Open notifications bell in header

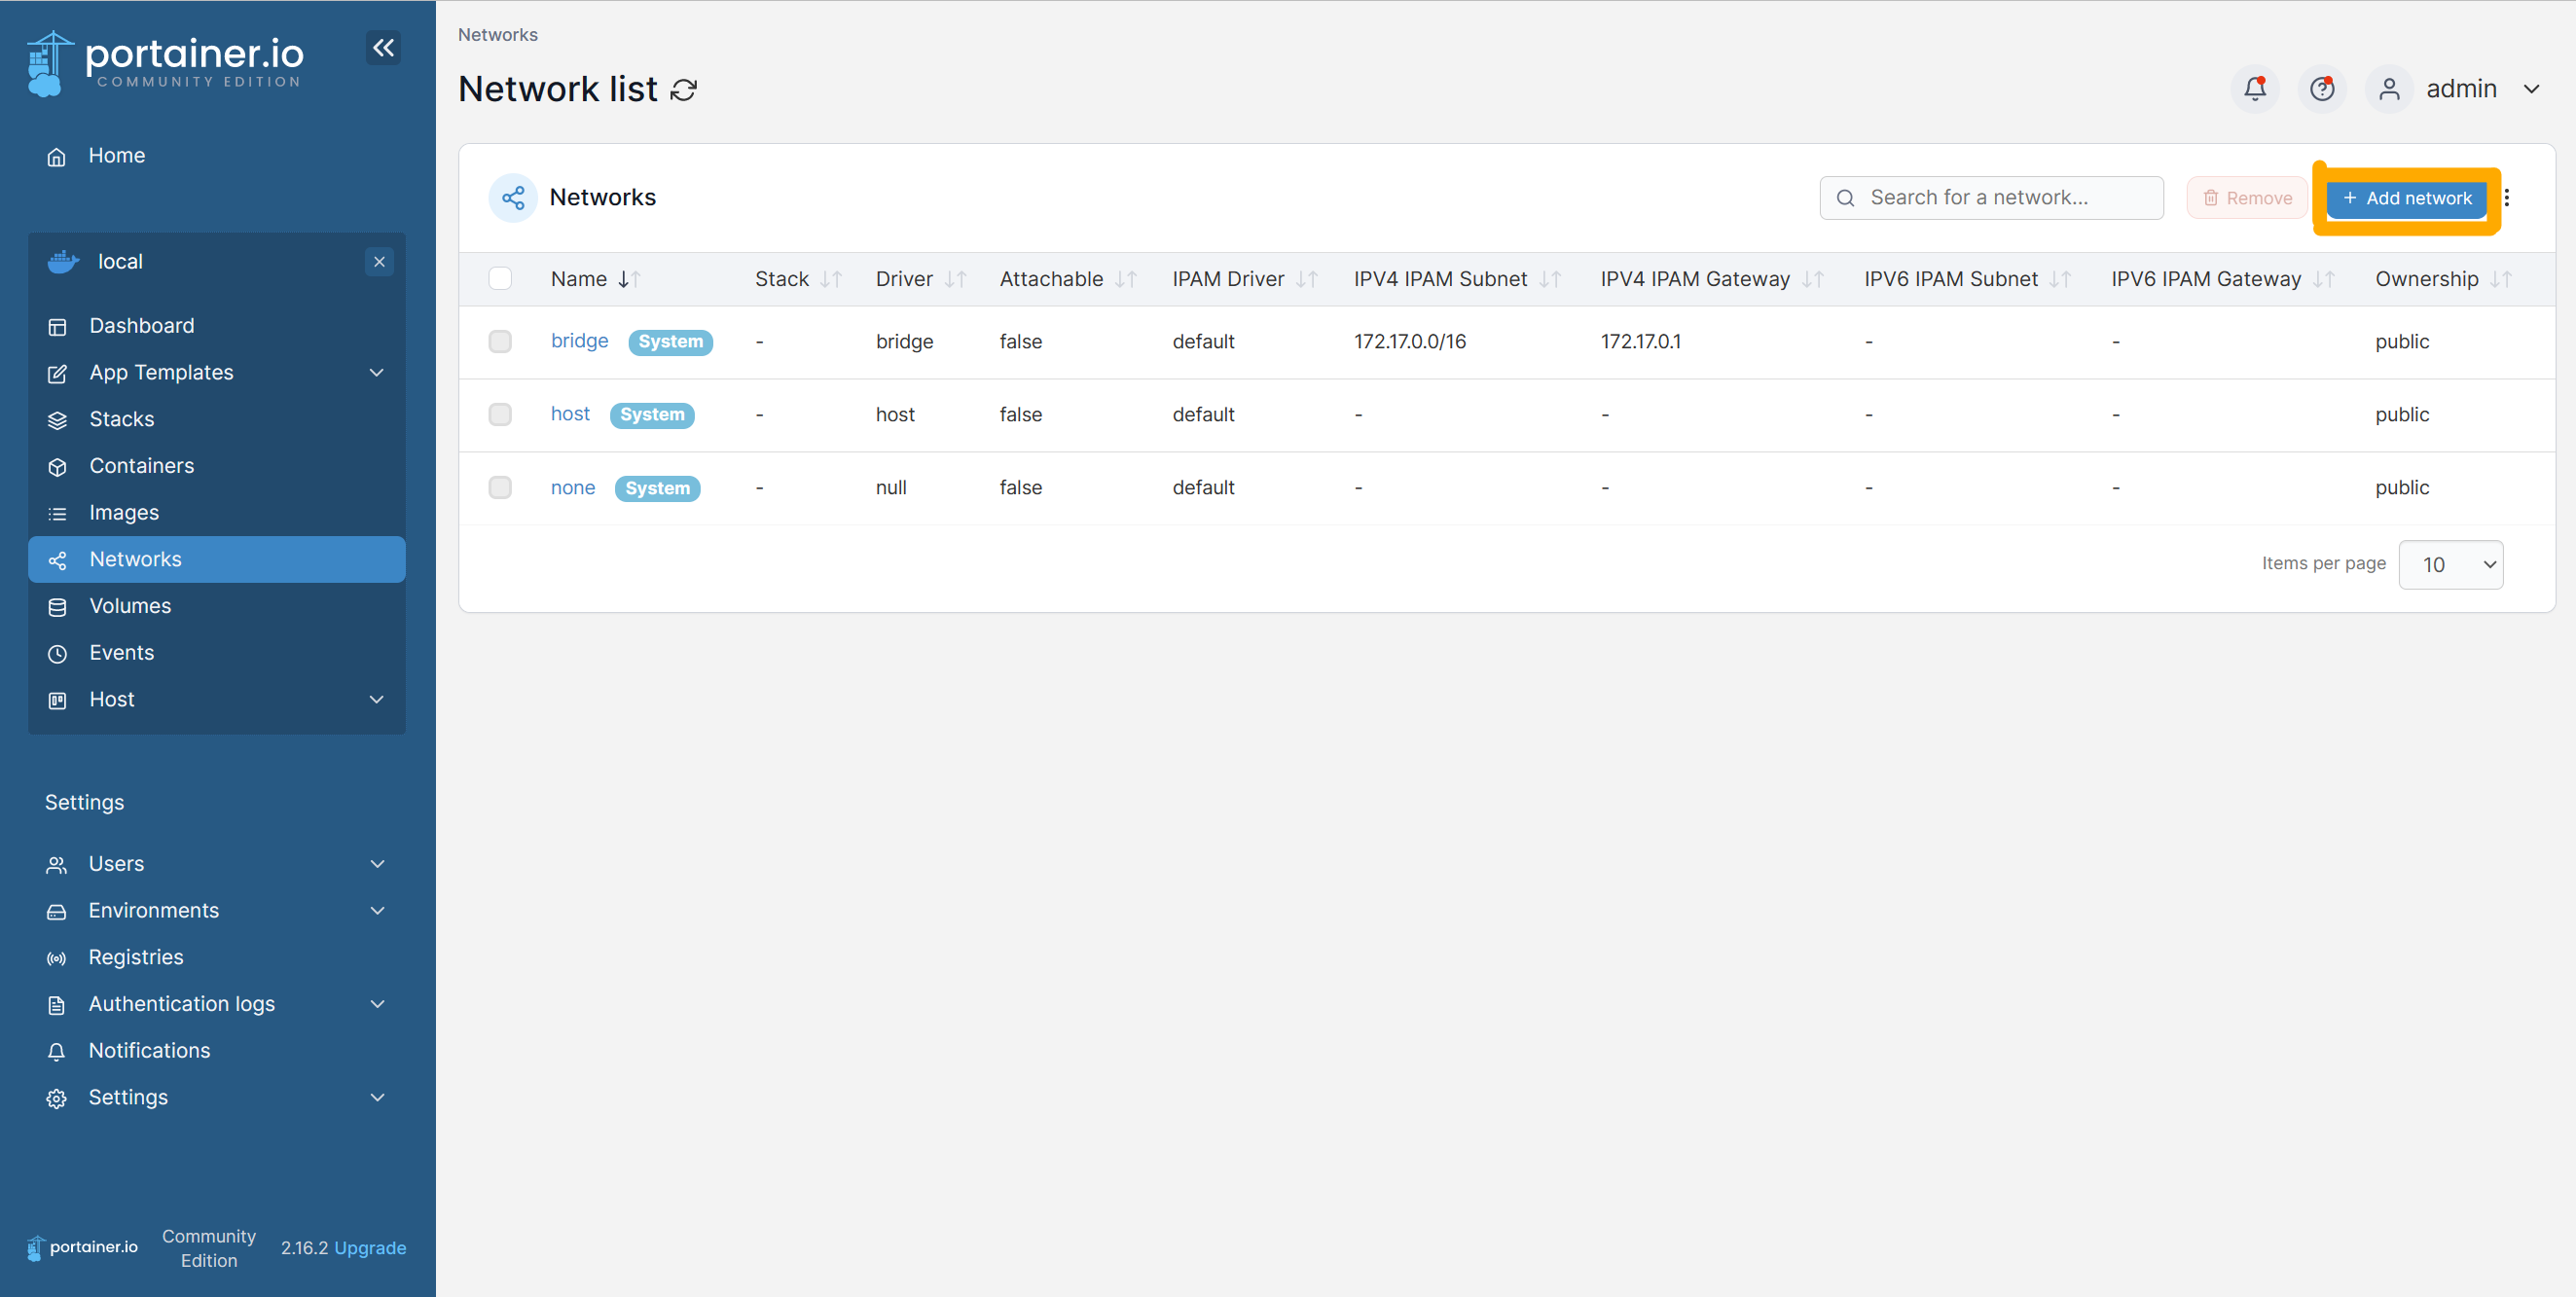click(2254, 89)
